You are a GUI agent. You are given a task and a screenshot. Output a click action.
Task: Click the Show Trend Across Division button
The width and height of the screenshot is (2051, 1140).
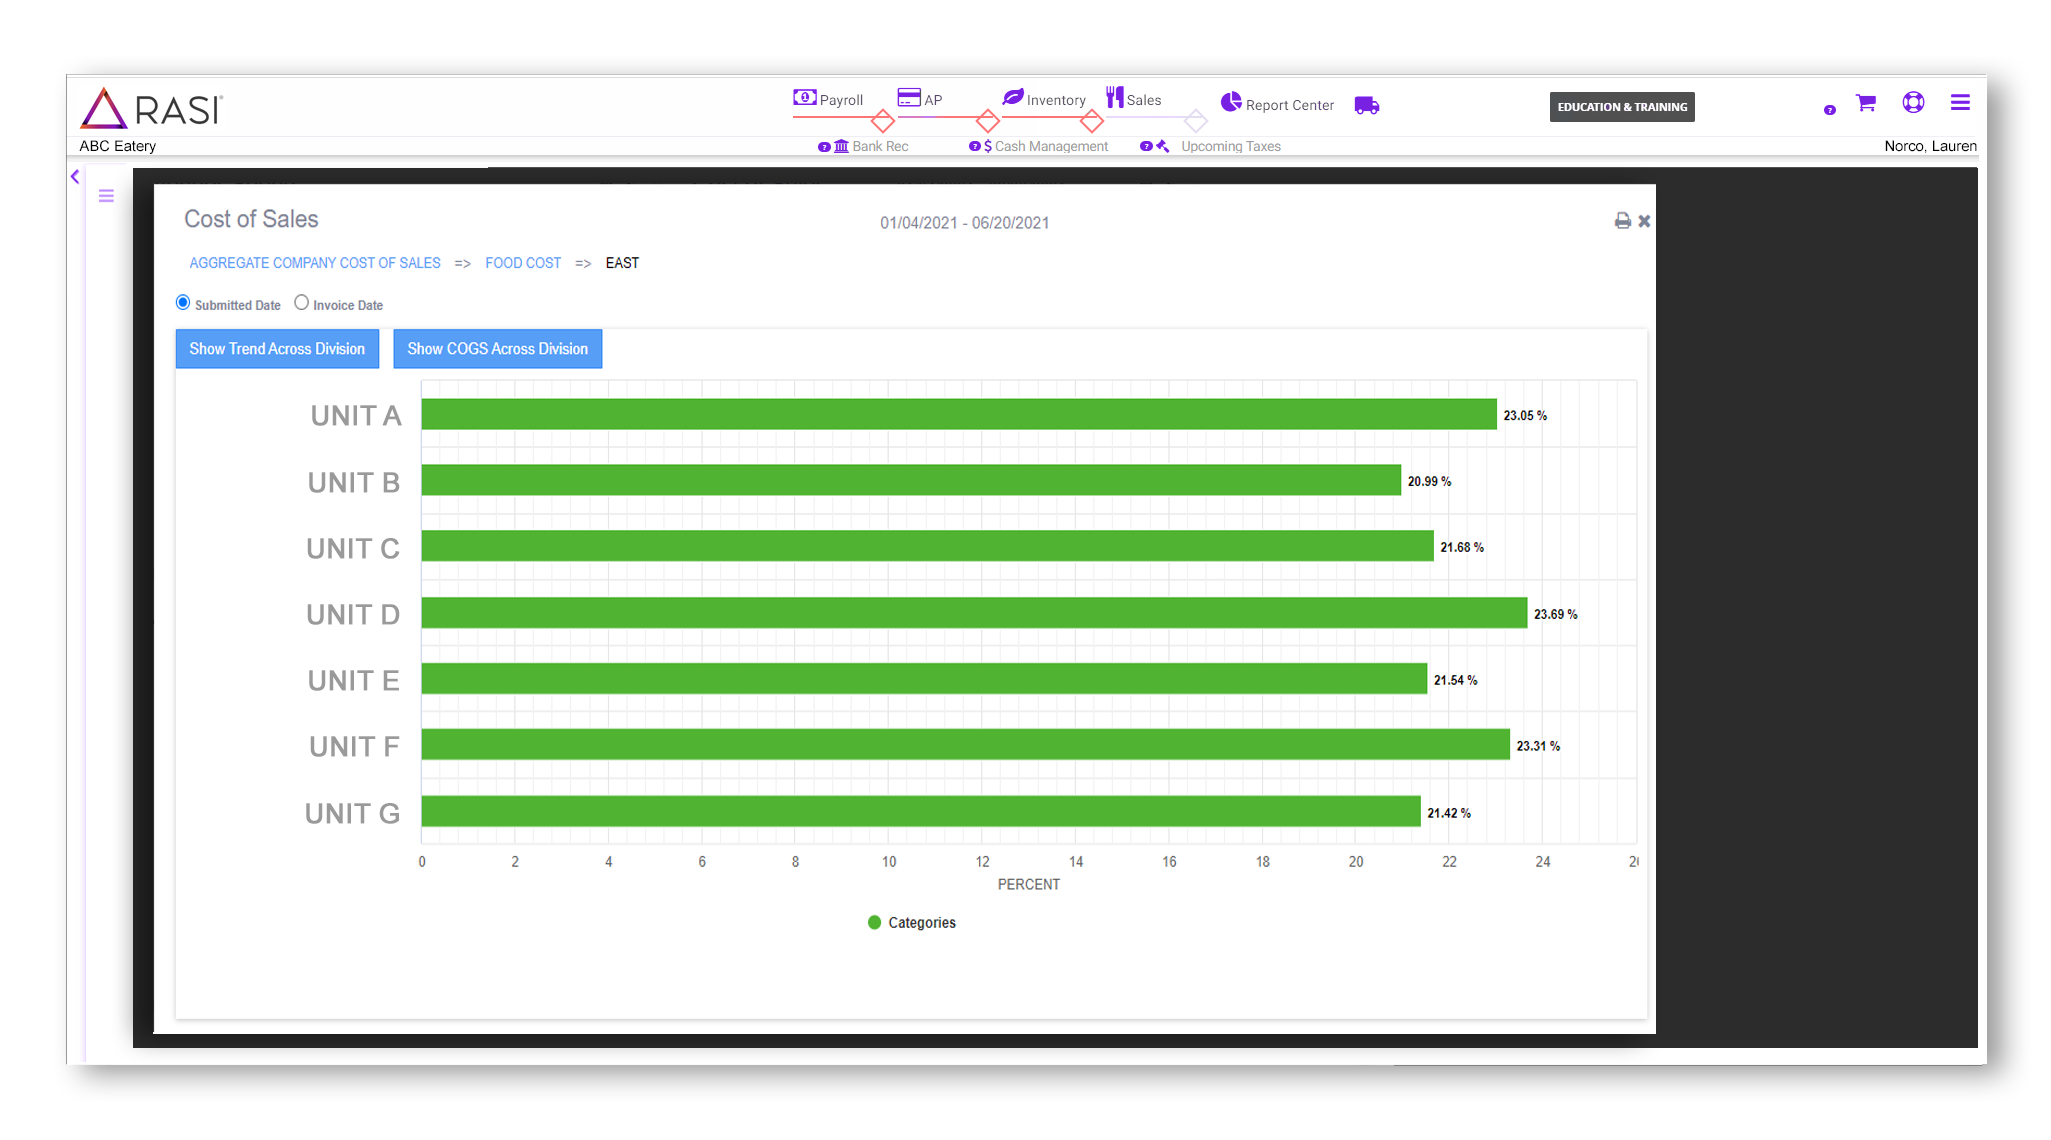278,348
